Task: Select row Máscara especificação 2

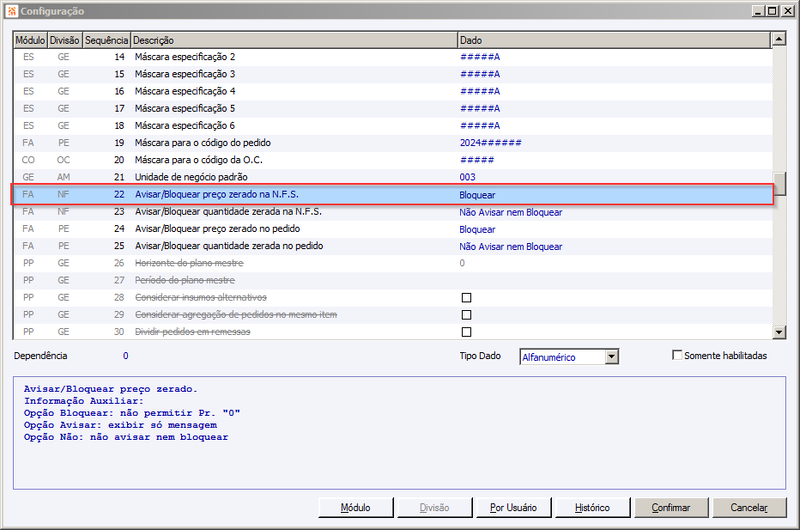Action: (x=392, y=57)
